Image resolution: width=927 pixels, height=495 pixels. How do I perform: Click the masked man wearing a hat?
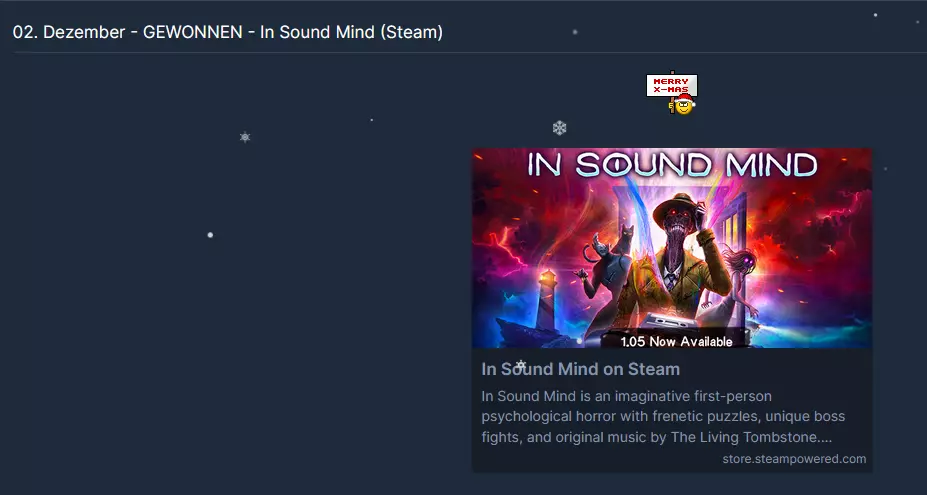[x=679, y=254]
